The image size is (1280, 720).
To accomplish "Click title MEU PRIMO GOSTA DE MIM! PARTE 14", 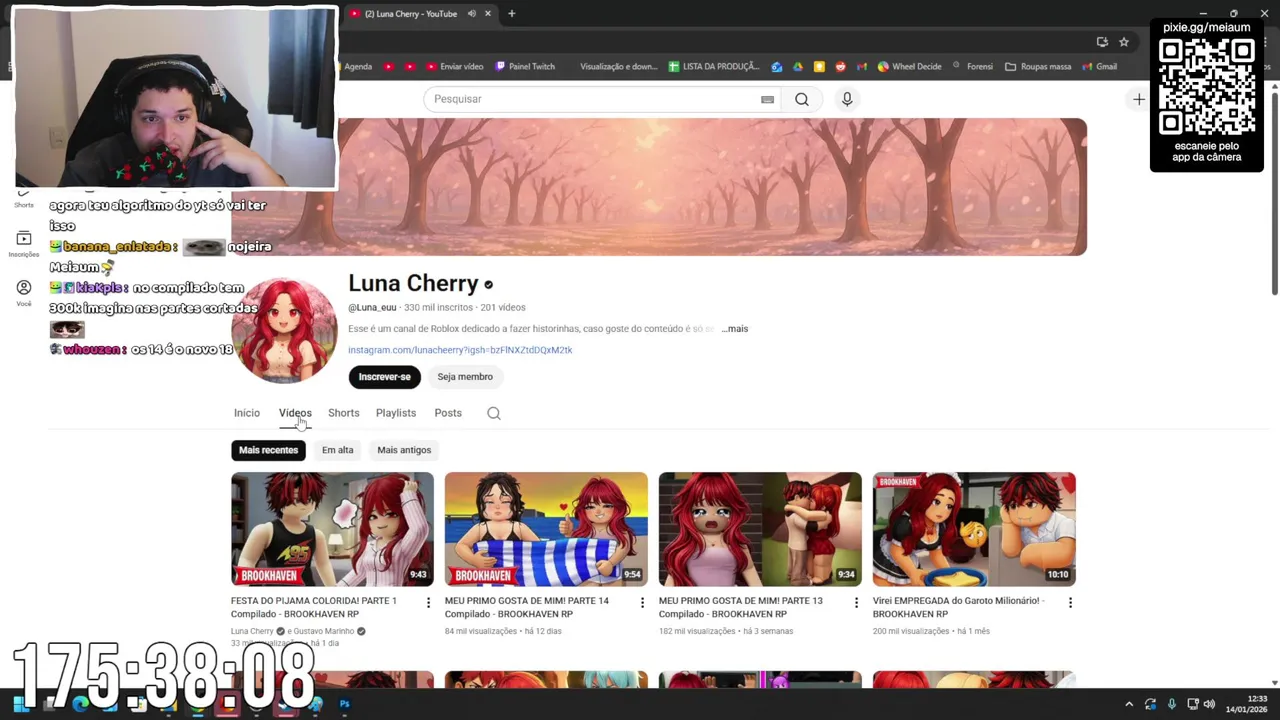I will (527, 607).
